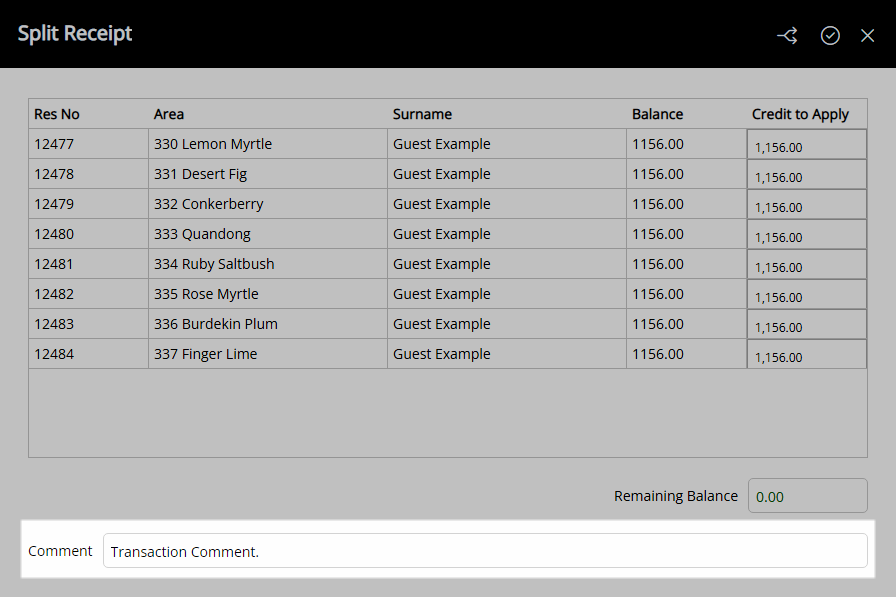Click the 1156.00 balance in row 12478

(686, 174)
